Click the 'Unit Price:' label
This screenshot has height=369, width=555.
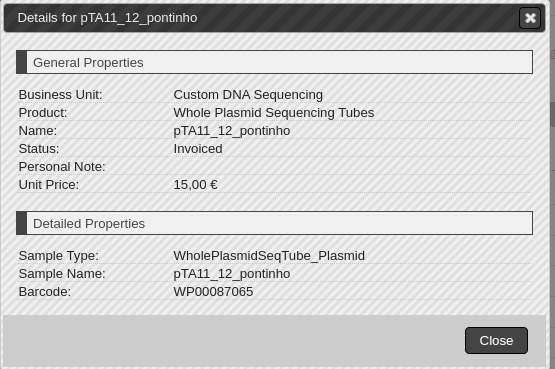click(49, 185)
